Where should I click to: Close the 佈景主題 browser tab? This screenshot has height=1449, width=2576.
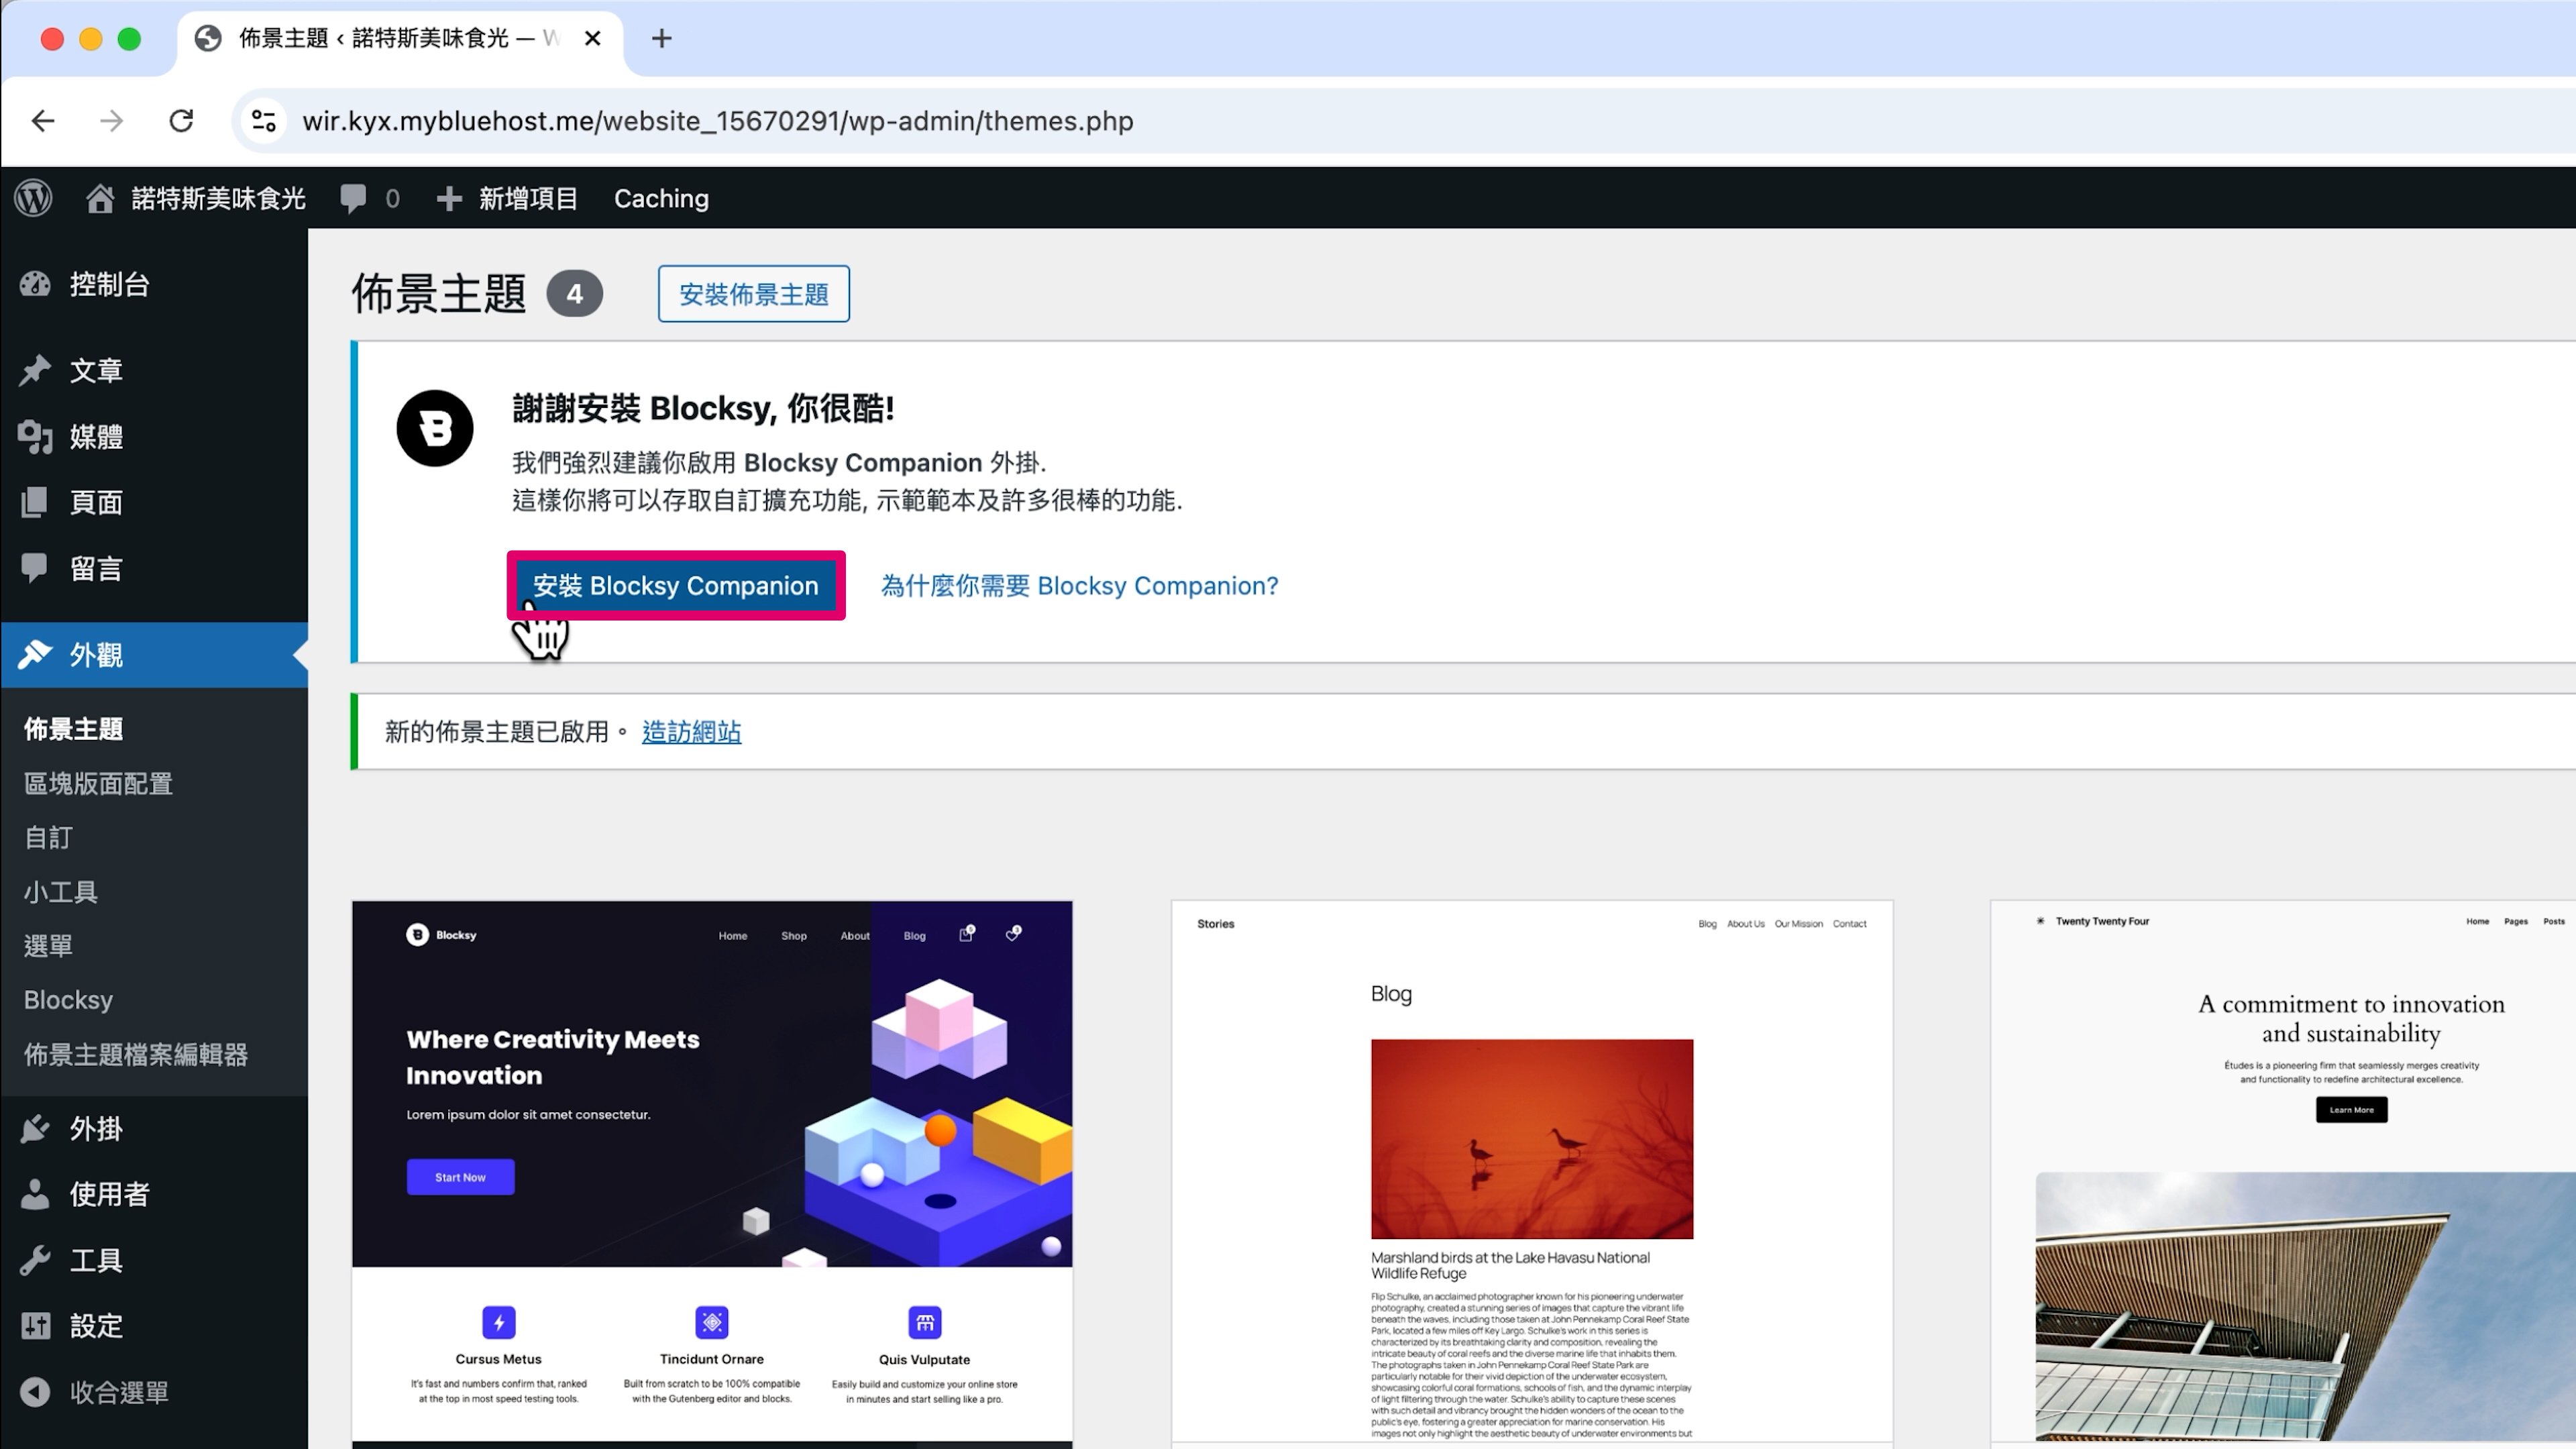click(593, 38)
